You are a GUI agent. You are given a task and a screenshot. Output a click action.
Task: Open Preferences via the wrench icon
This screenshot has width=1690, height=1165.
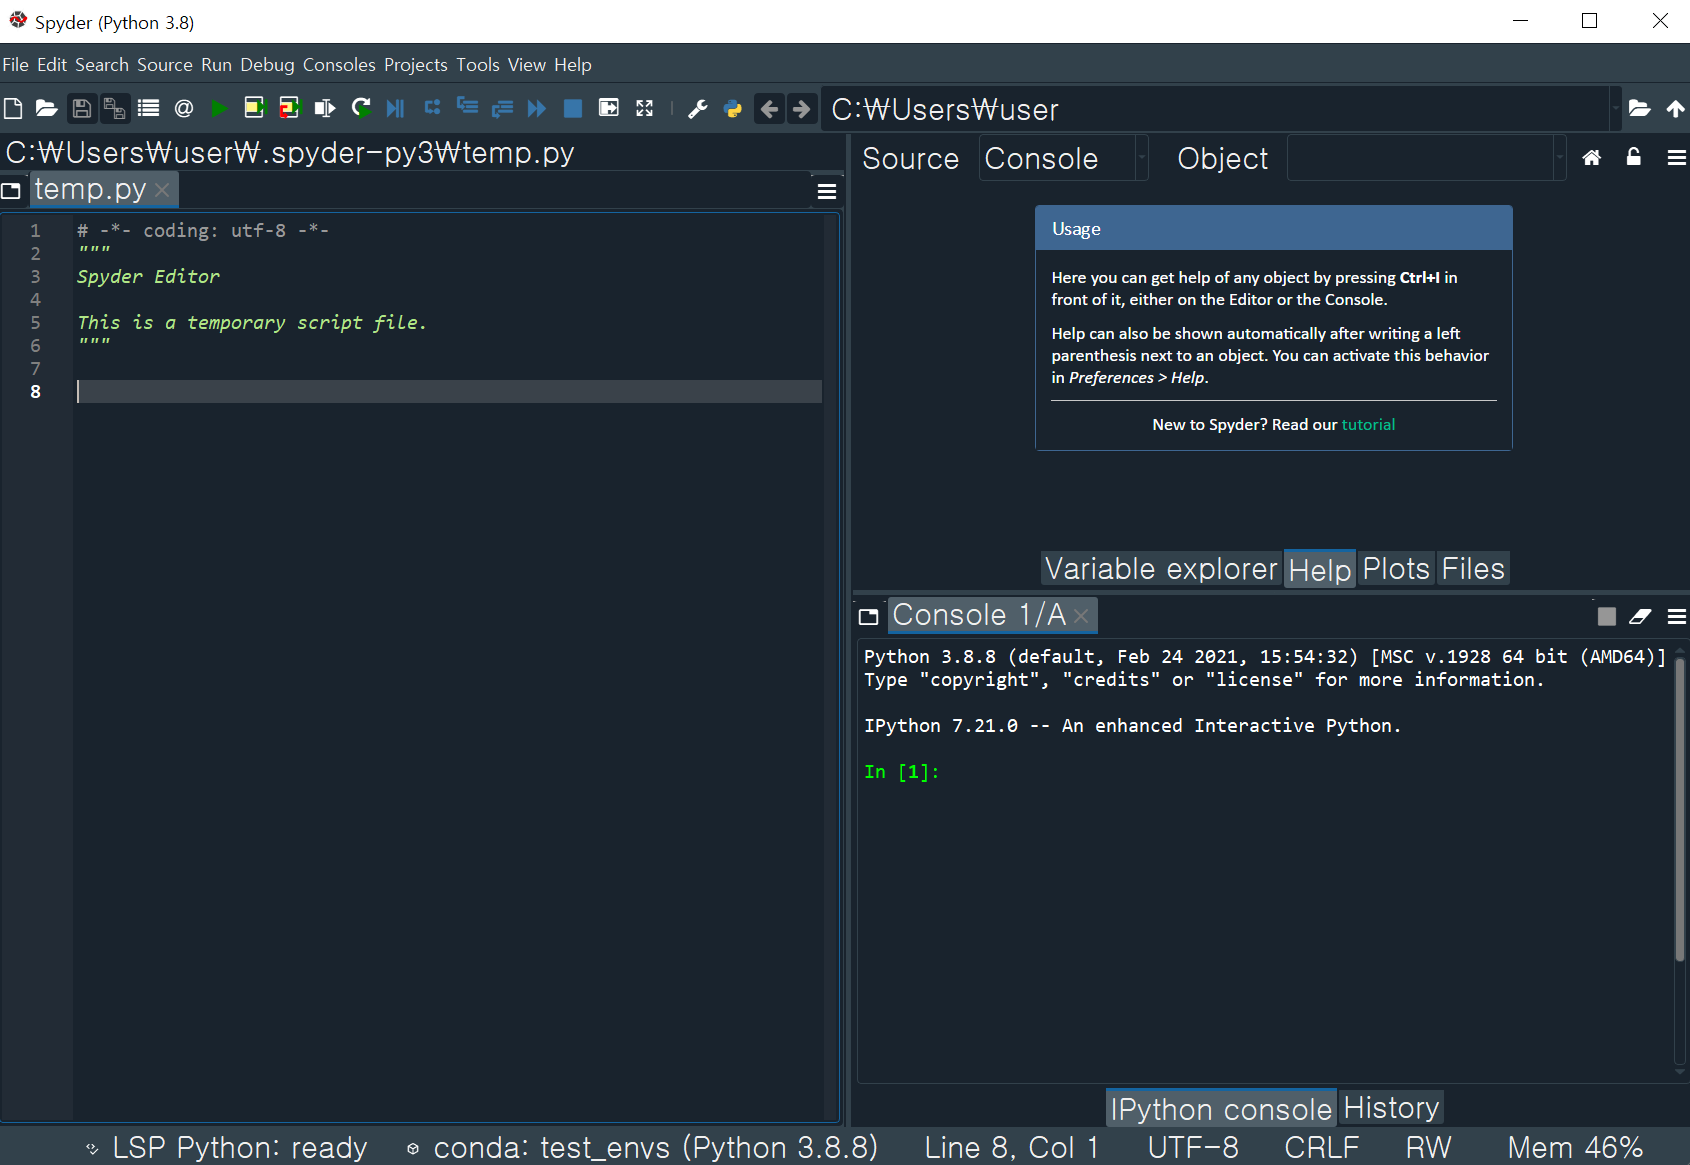coord(698,108)
